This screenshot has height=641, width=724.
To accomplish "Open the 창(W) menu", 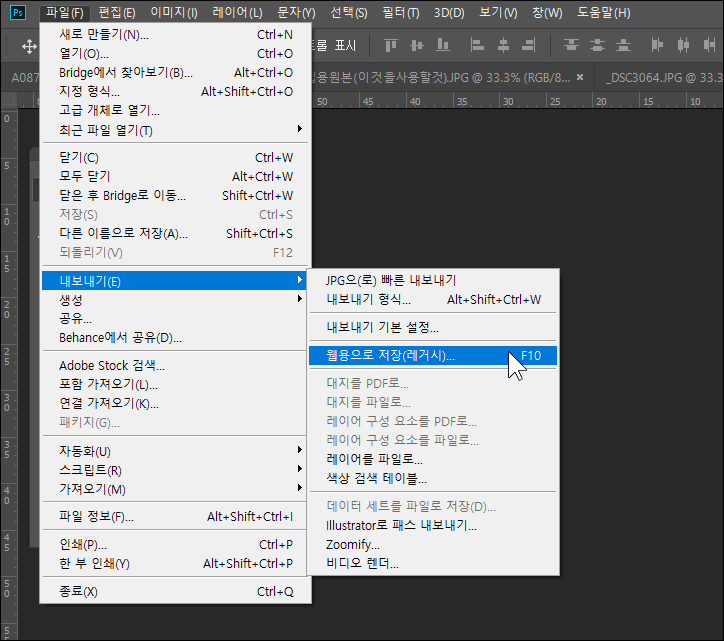I will click(547, 12).
